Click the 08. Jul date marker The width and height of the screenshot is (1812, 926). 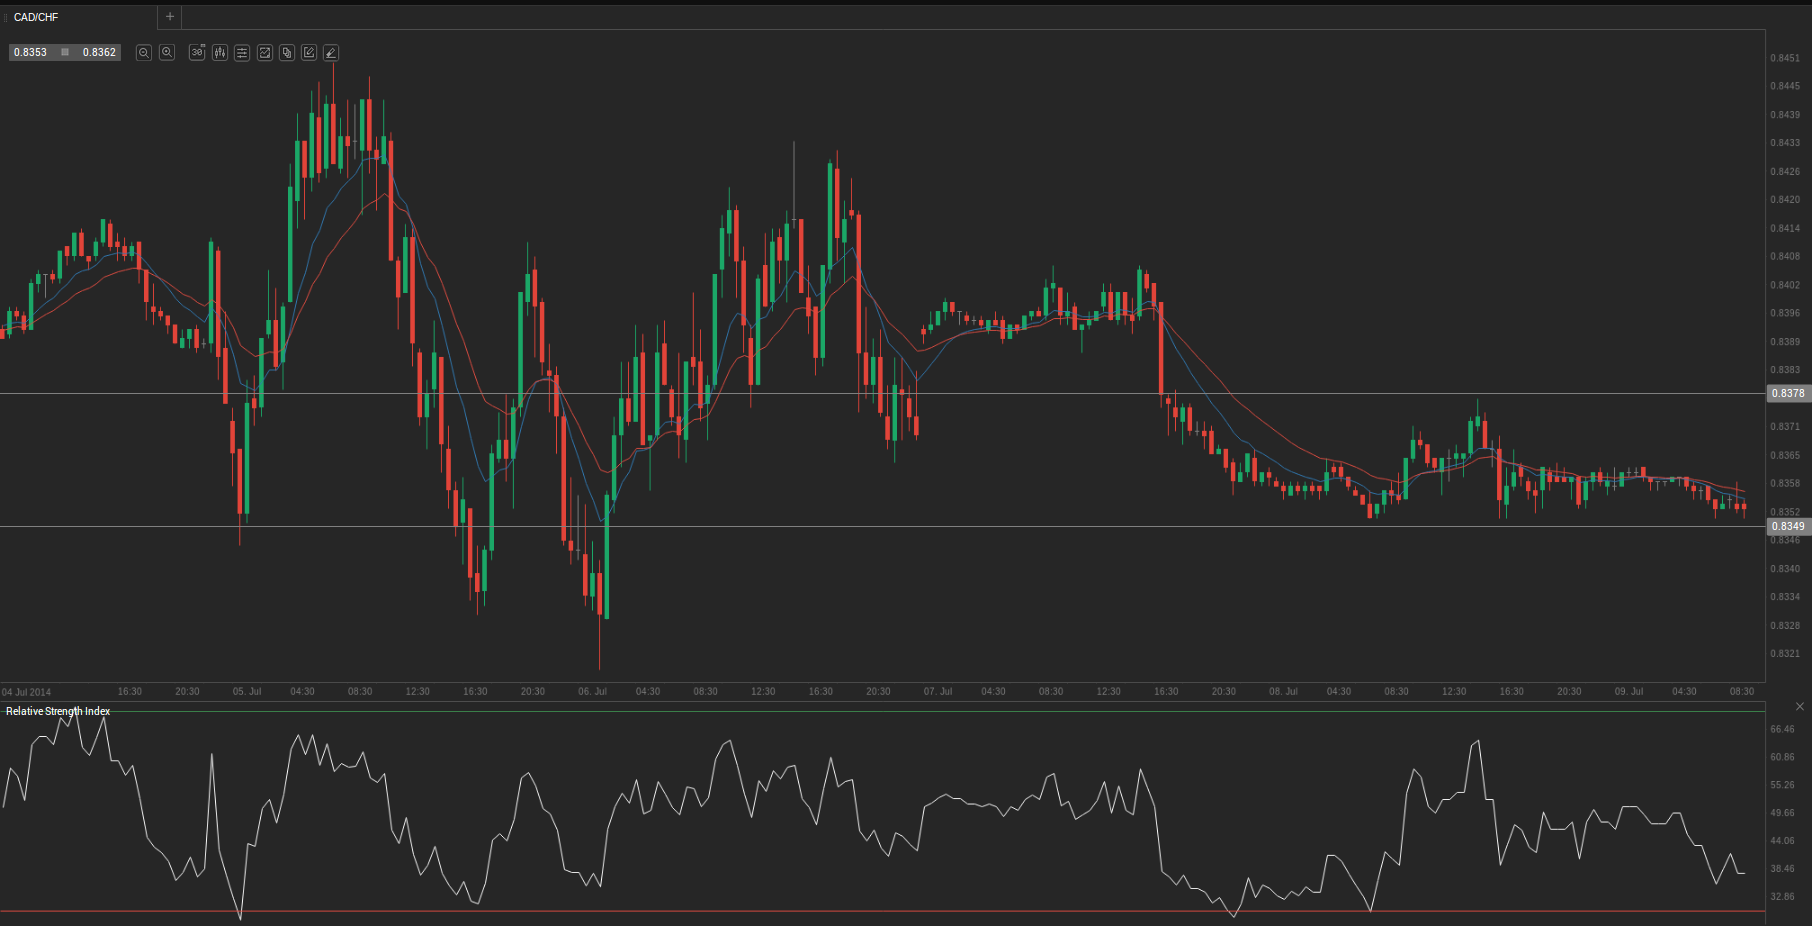(x=1283, y=691)
